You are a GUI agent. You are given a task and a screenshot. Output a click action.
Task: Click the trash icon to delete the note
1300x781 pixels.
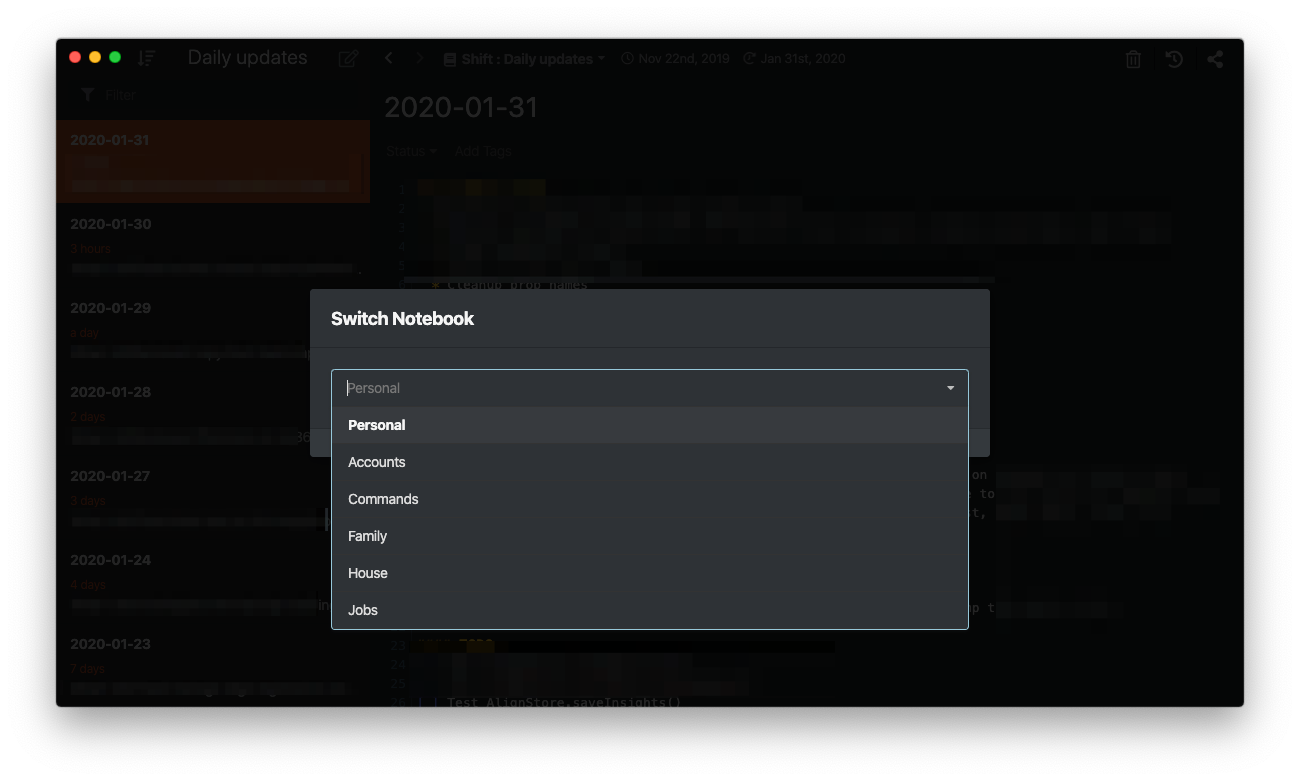pos(1133,59)
